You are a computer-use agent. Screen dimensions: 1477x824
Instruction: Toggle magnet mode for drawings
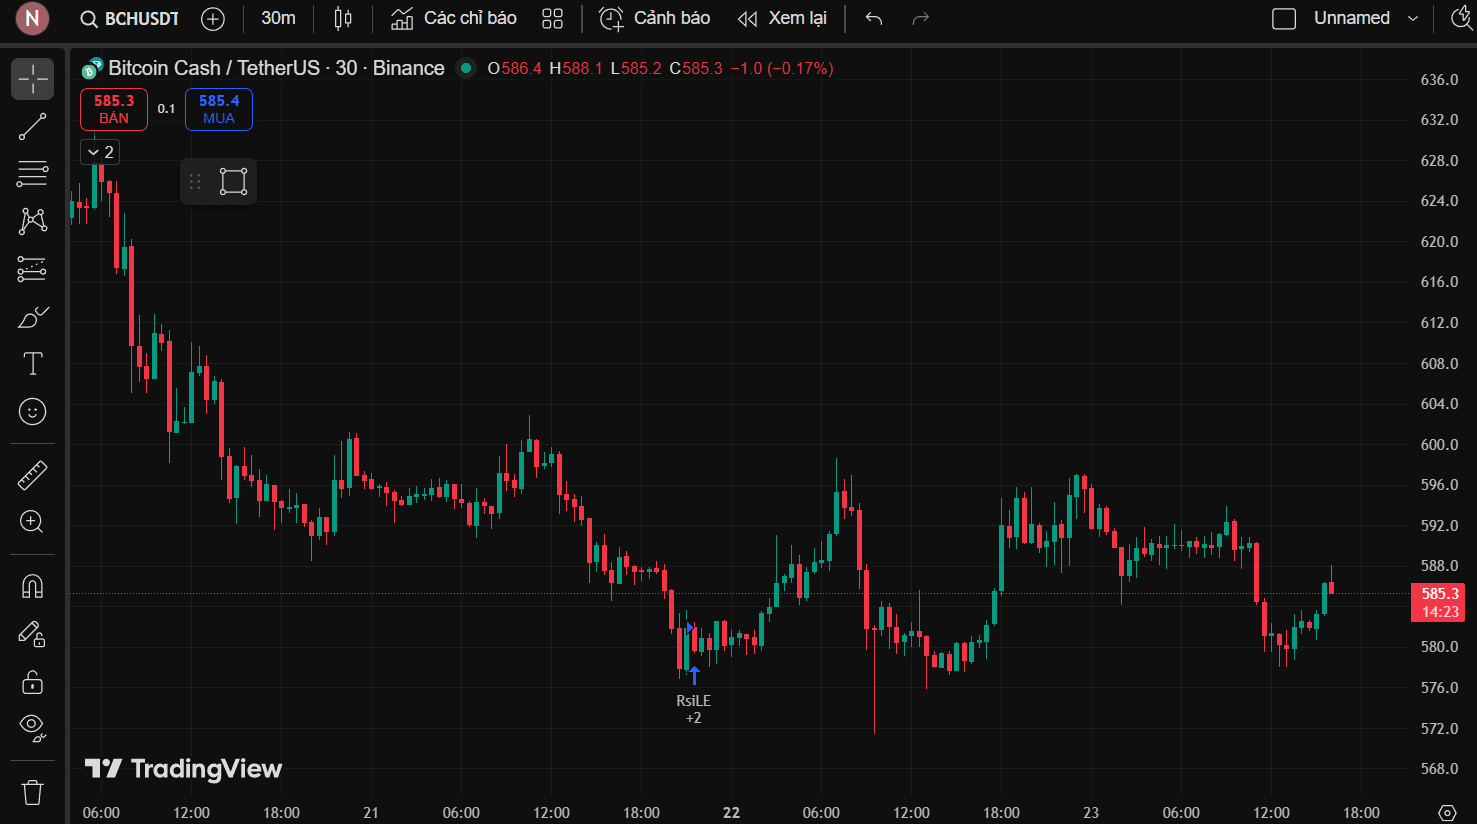pos(32,586)
